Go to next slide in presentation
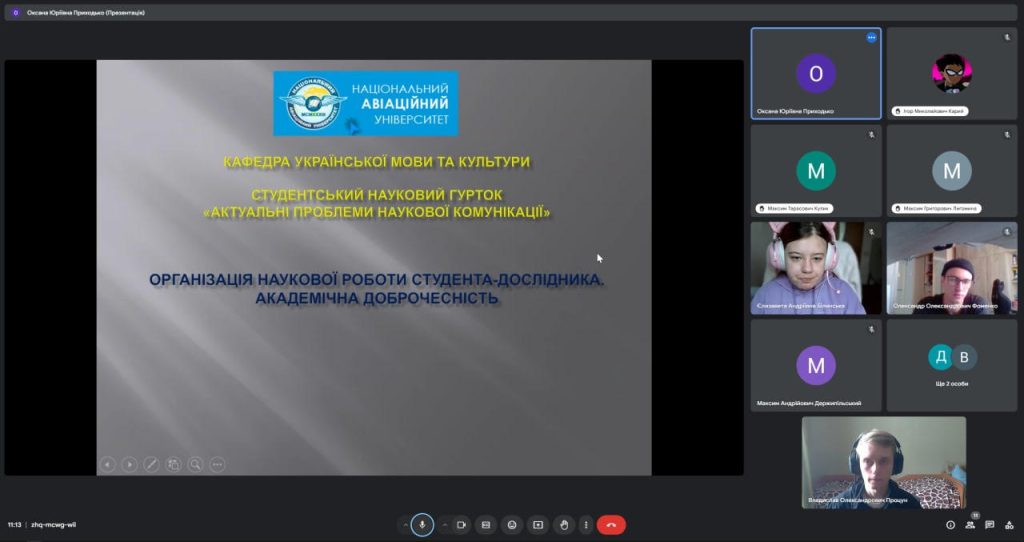The height and width of the screenshot is (542, 1024). point(130,464)
